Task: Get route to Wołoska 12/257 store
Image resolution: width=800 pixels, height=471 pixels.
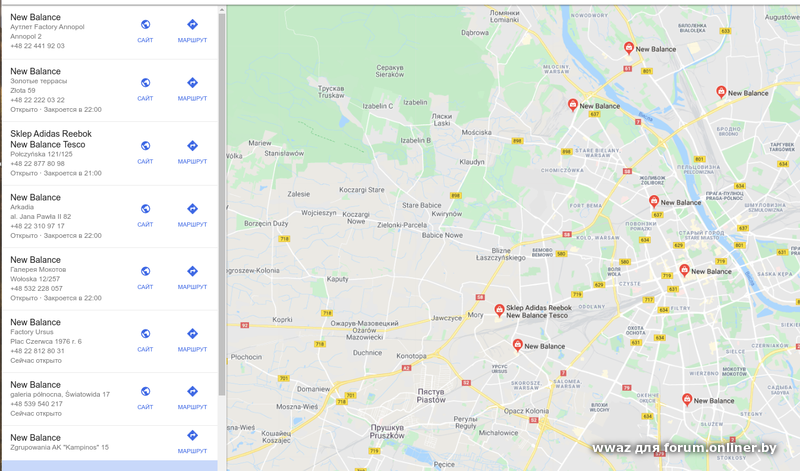Action: tap(192, 271)
